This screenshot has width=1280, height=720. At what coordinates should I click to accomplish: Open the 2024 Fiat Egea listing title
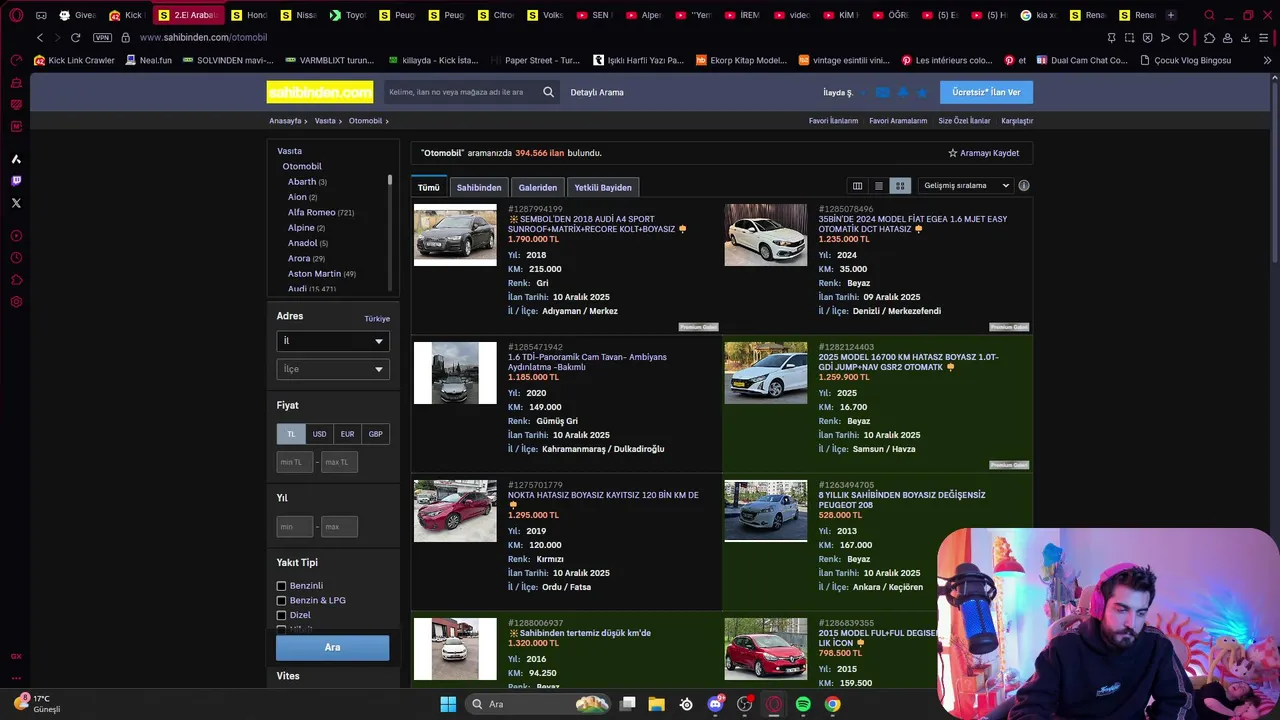click(913, 224)
